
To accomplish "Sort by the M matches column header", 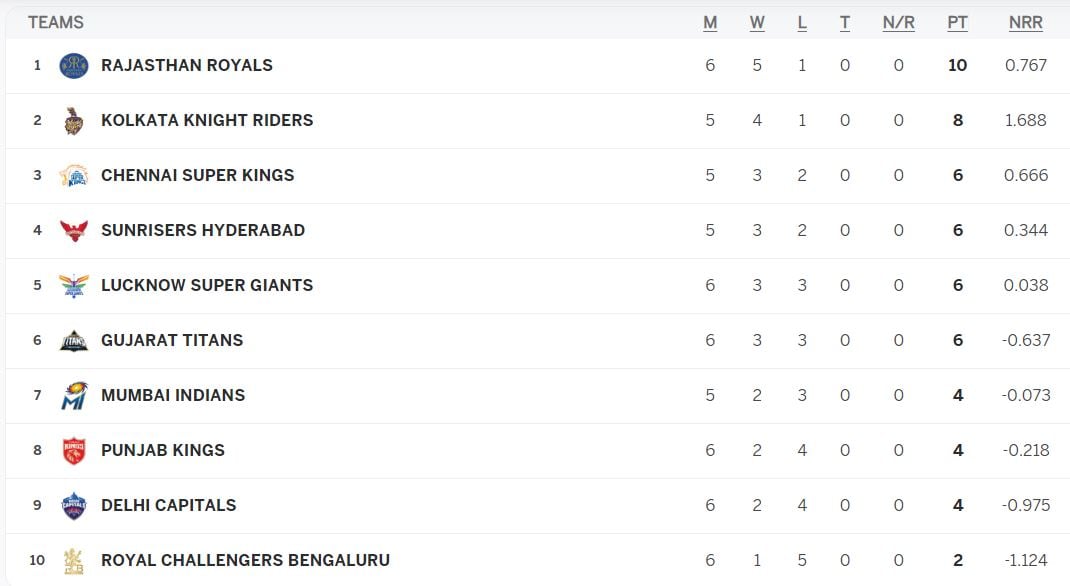I will click(710, 23).
